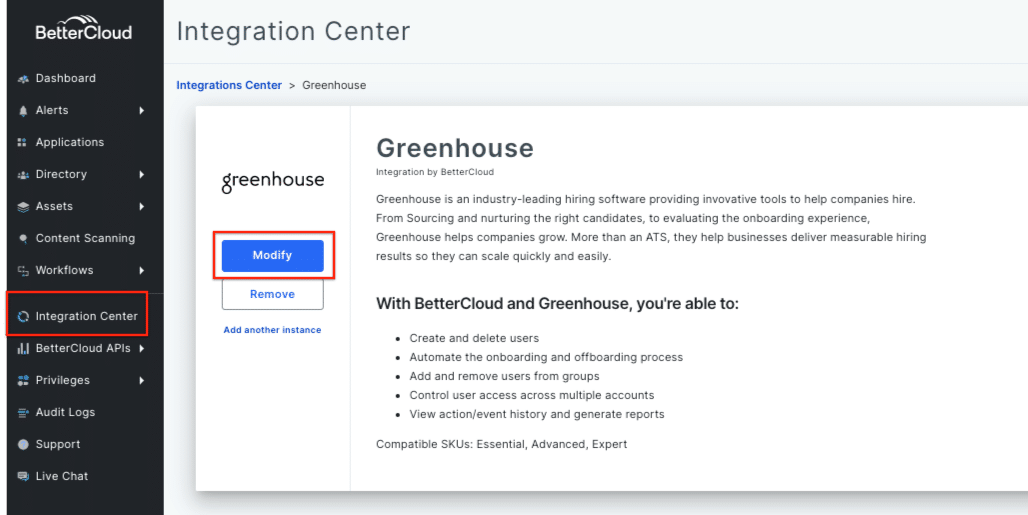Image resolution: width=1028 pixels, height=515 pixels.
Task: Click the Compatible SKUs line
Action: coord(502,444)
